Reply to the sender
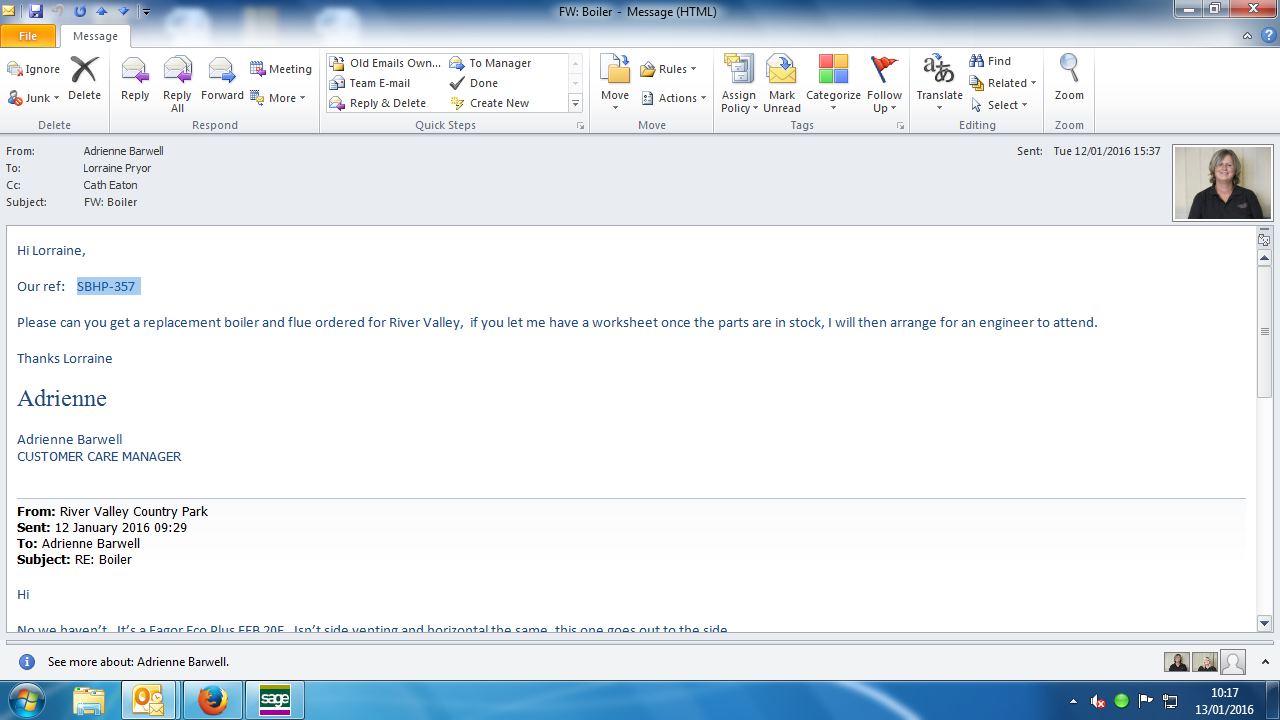This screenshot has width=1280, height=720. coord(135,80)
